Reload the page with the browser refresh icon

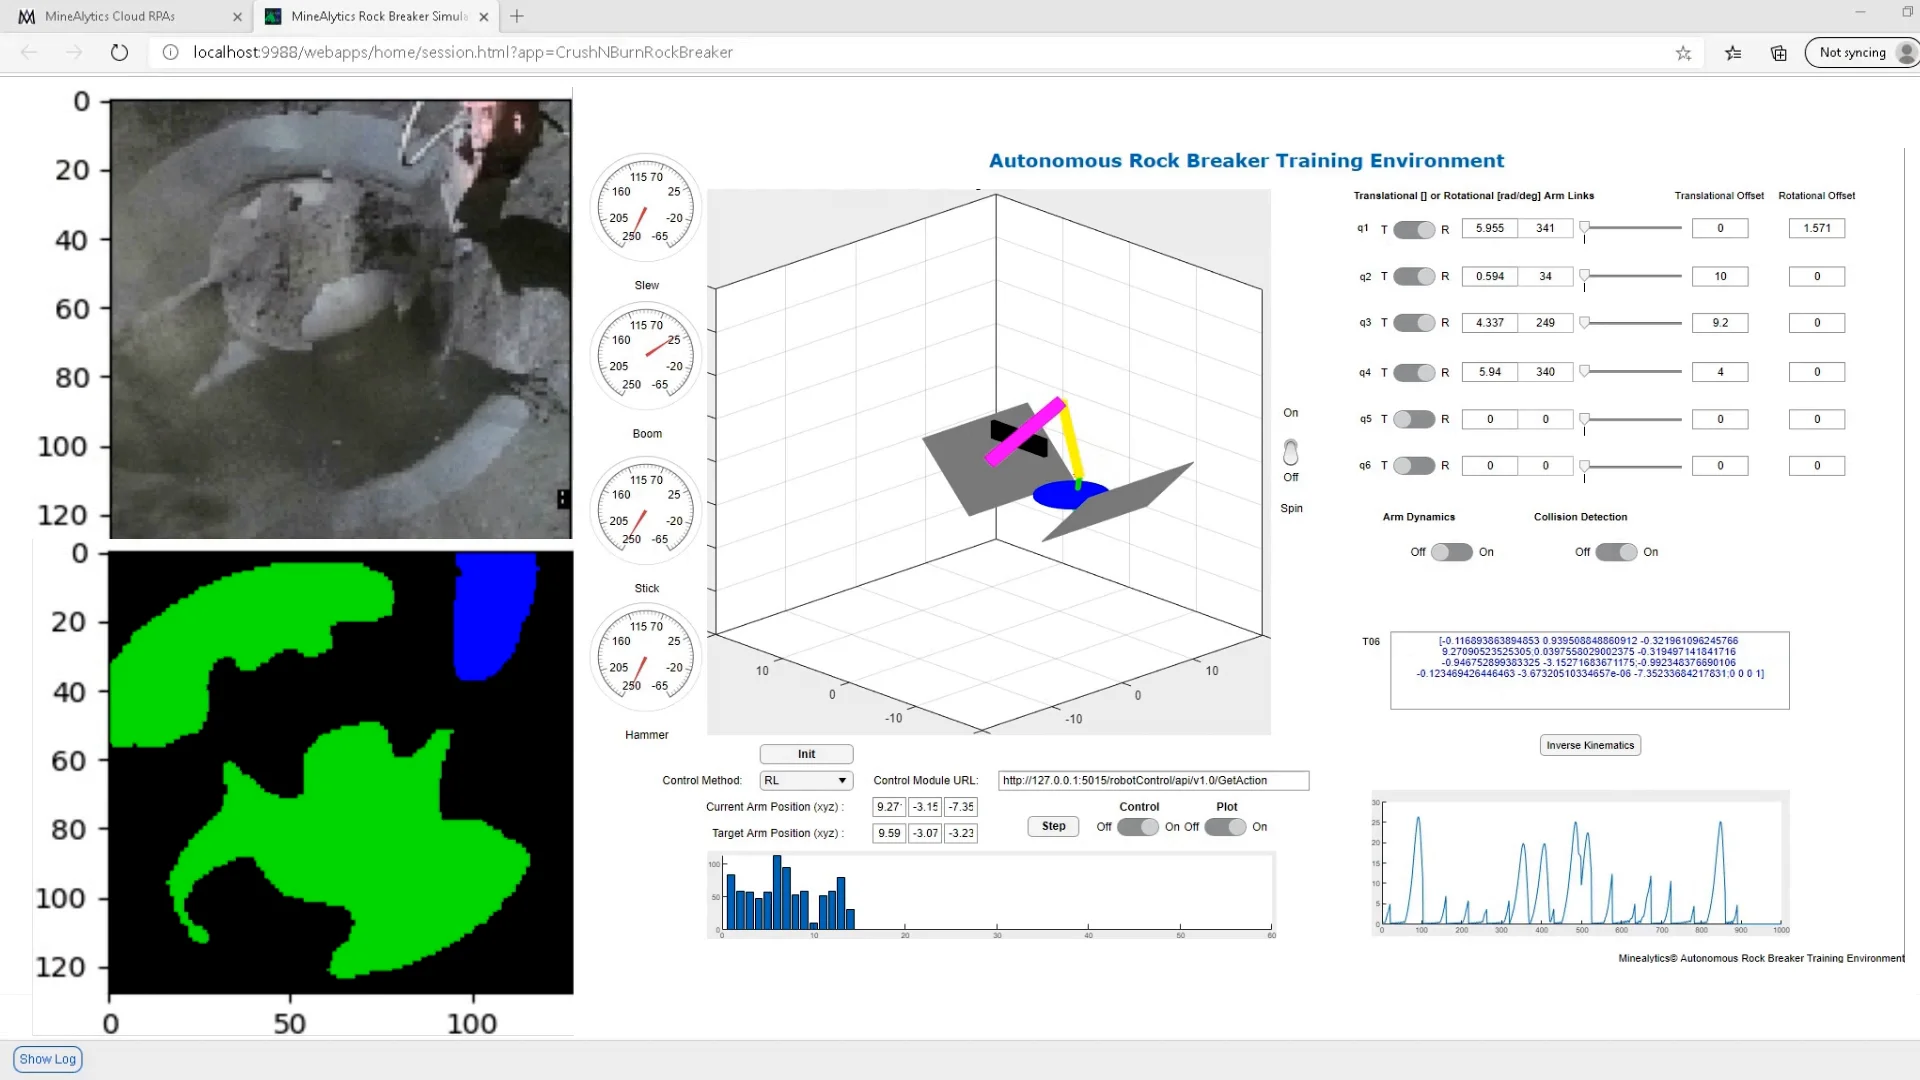pos(119,52)
